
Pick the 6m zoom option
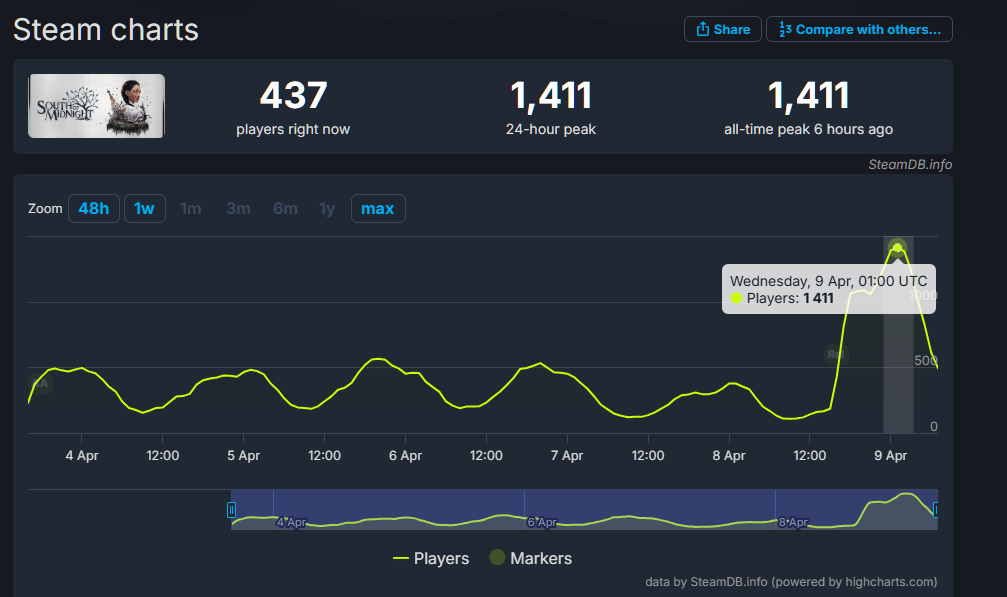pos(285,208)
